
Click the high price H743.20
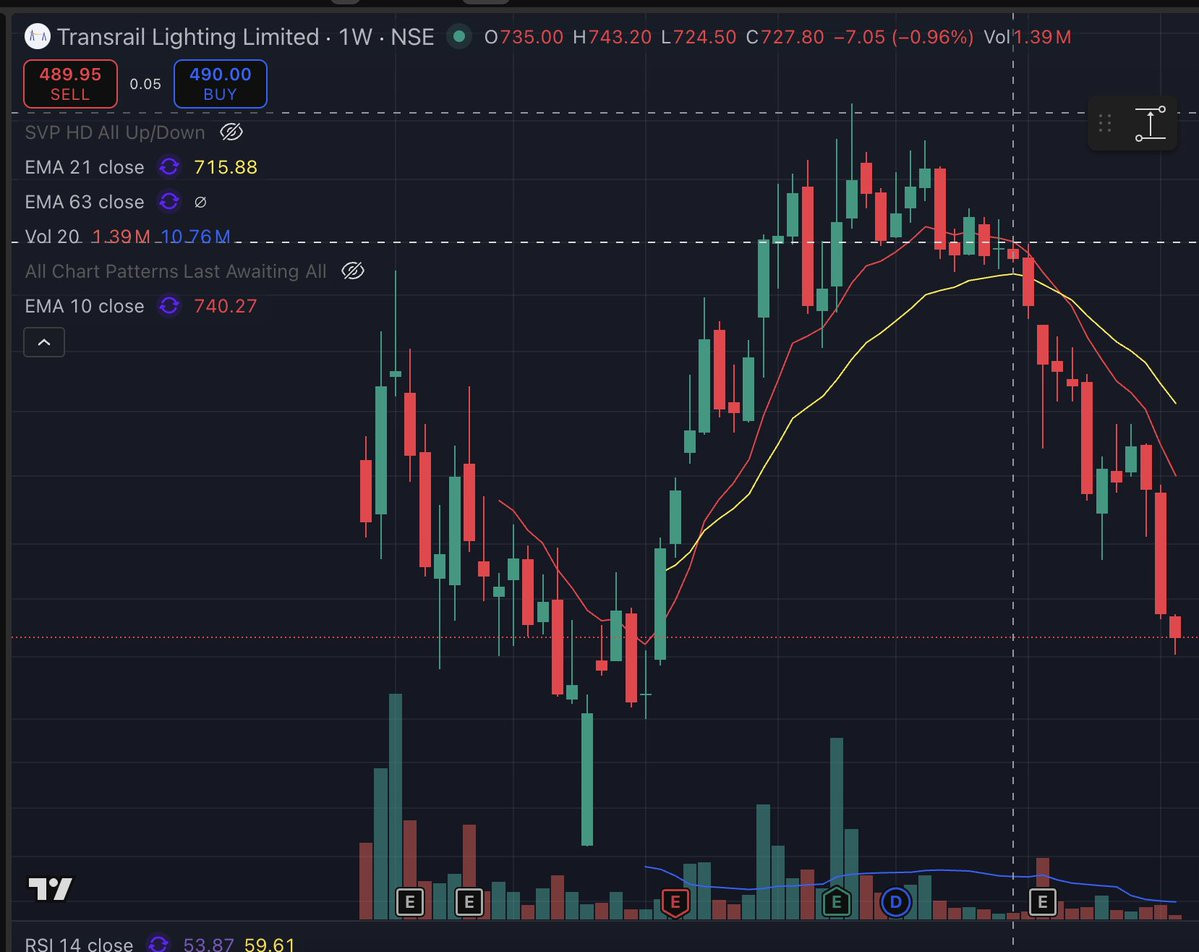point(612,37)
